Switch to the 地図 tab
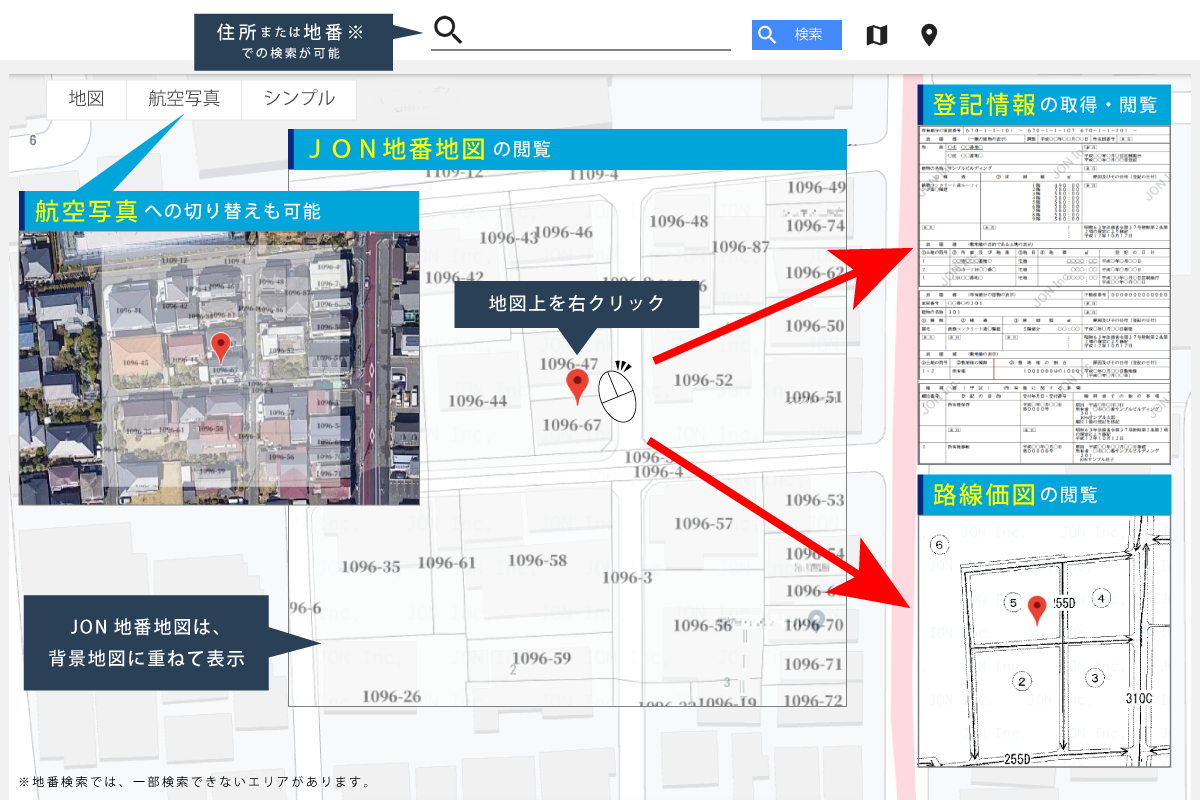This screenshot has width=1200, height=800. click(x=87, y=99)
